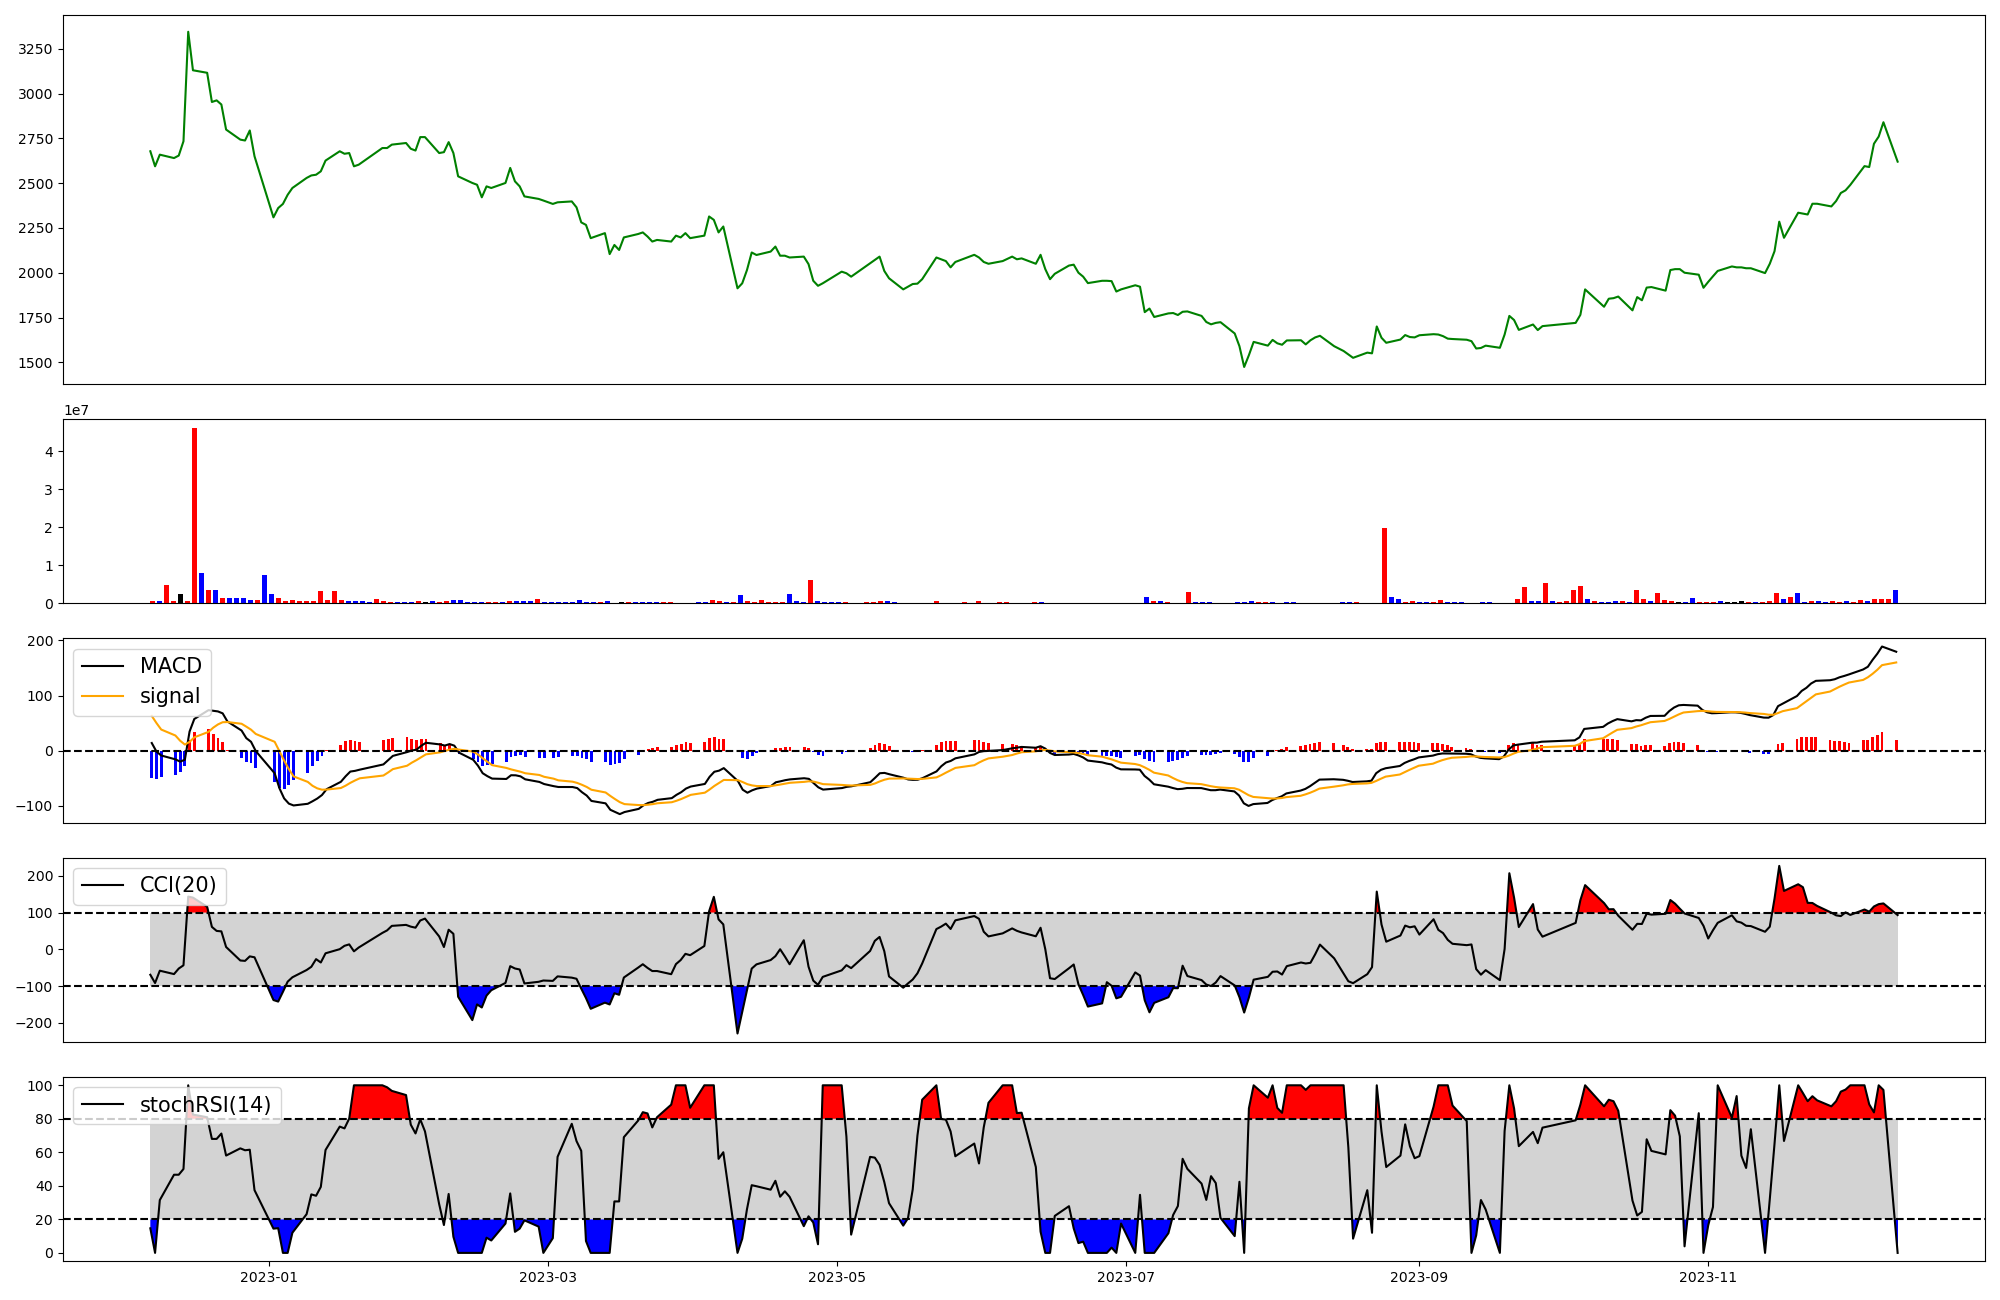
Task: Click the 2023-11 x-axis date label
Action: 1708,1277
